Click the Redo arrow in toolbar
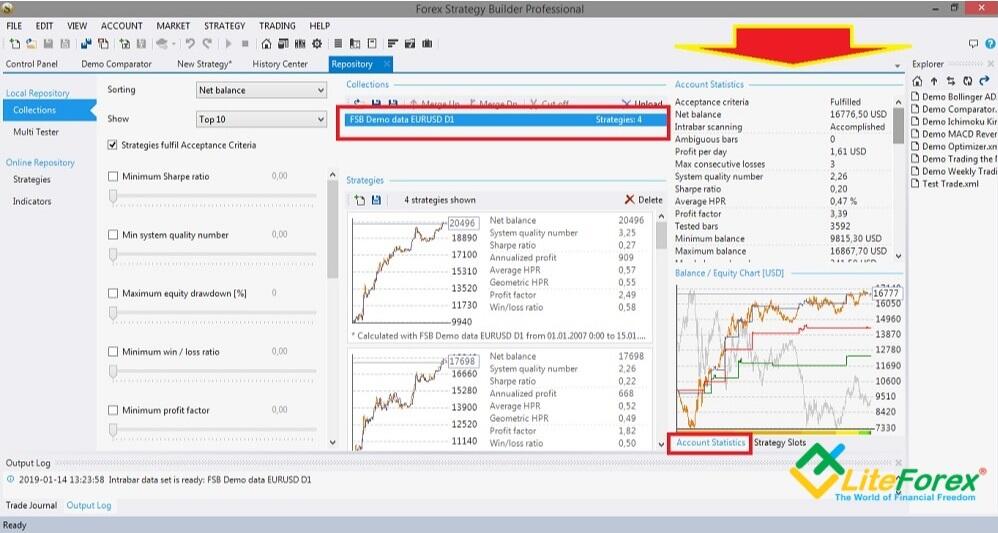Image resolution: width=998 pixels, height=533 pixels. pos(207,43)
